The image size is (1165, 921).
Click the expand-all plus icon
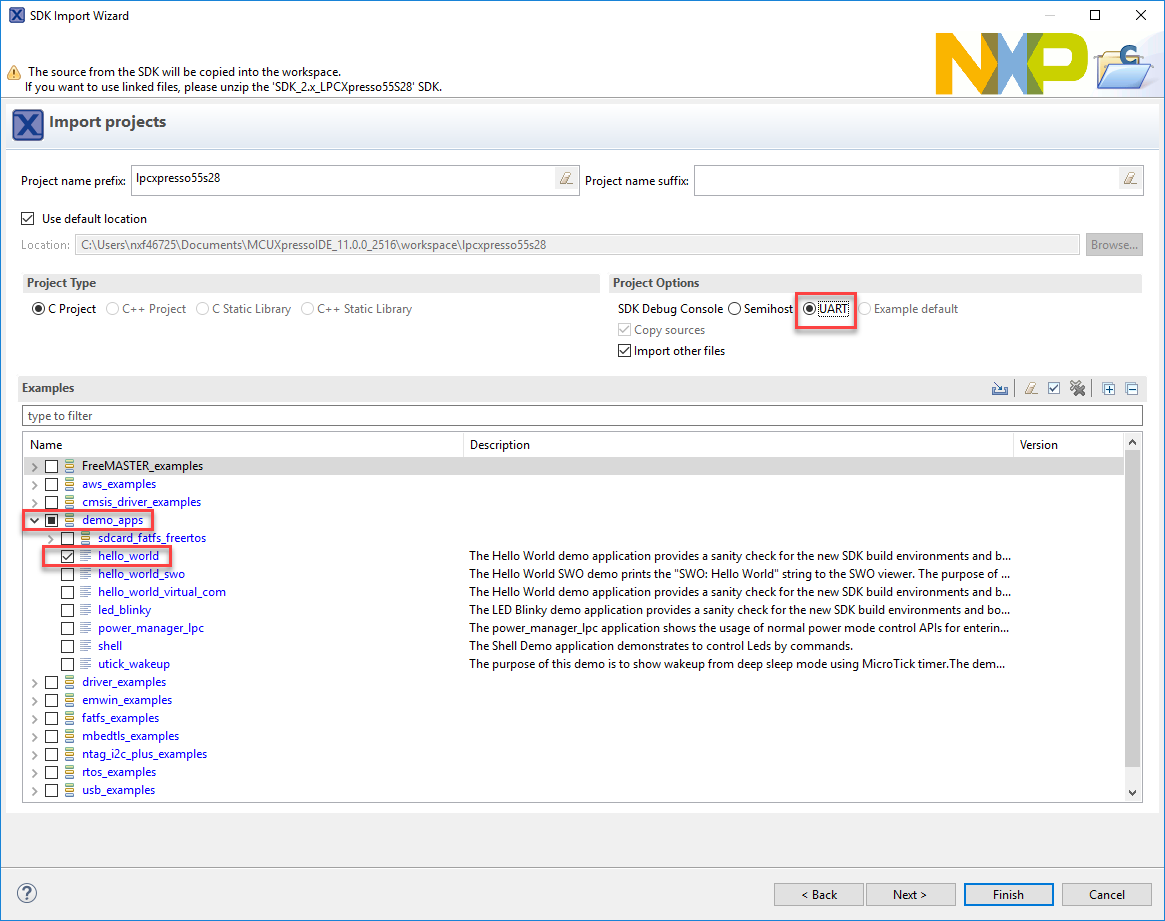click(x=1108, y=389)
